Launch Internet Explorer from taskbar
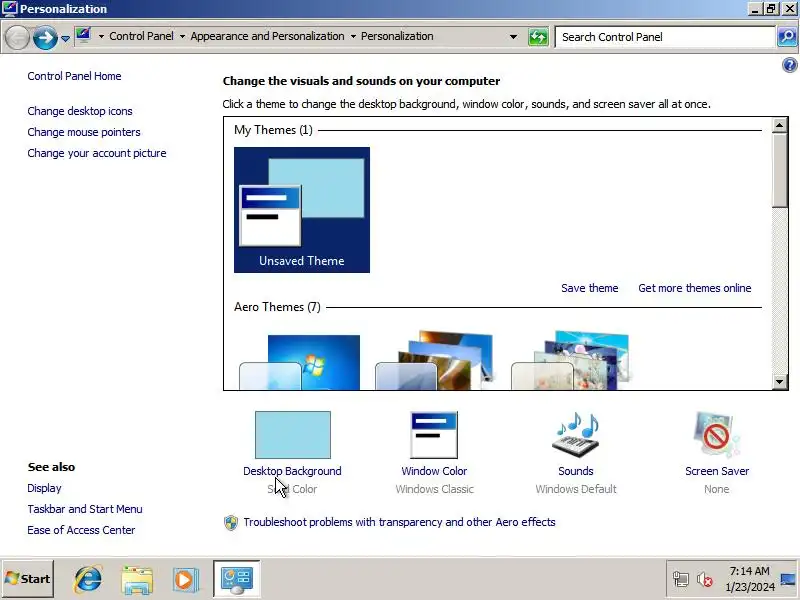 tap(88, 579)
